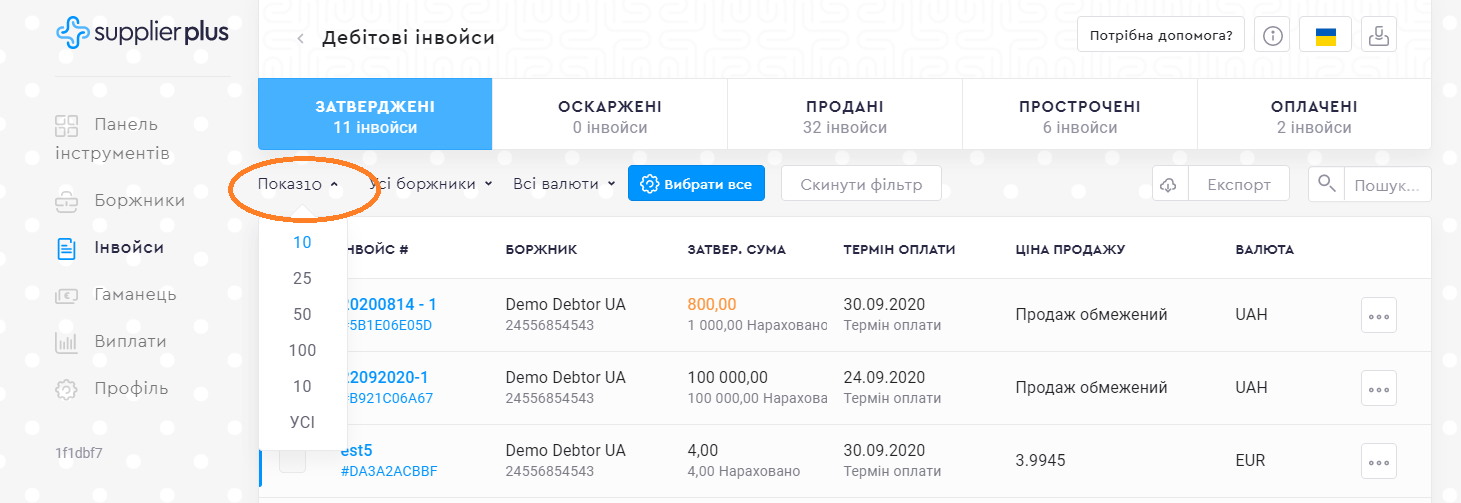Viewport: 1461px width, 503px height.
Task: Open the Прострочені invoices tab
Action: 1079,116
